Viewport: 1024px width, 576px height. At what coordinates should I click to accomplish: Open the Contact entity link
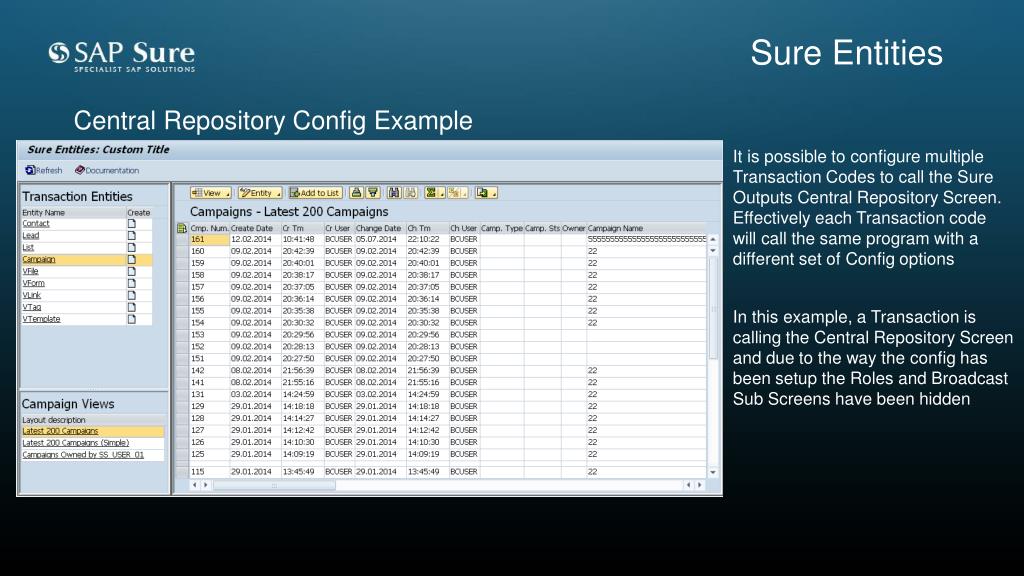click(x=36, y=223)
